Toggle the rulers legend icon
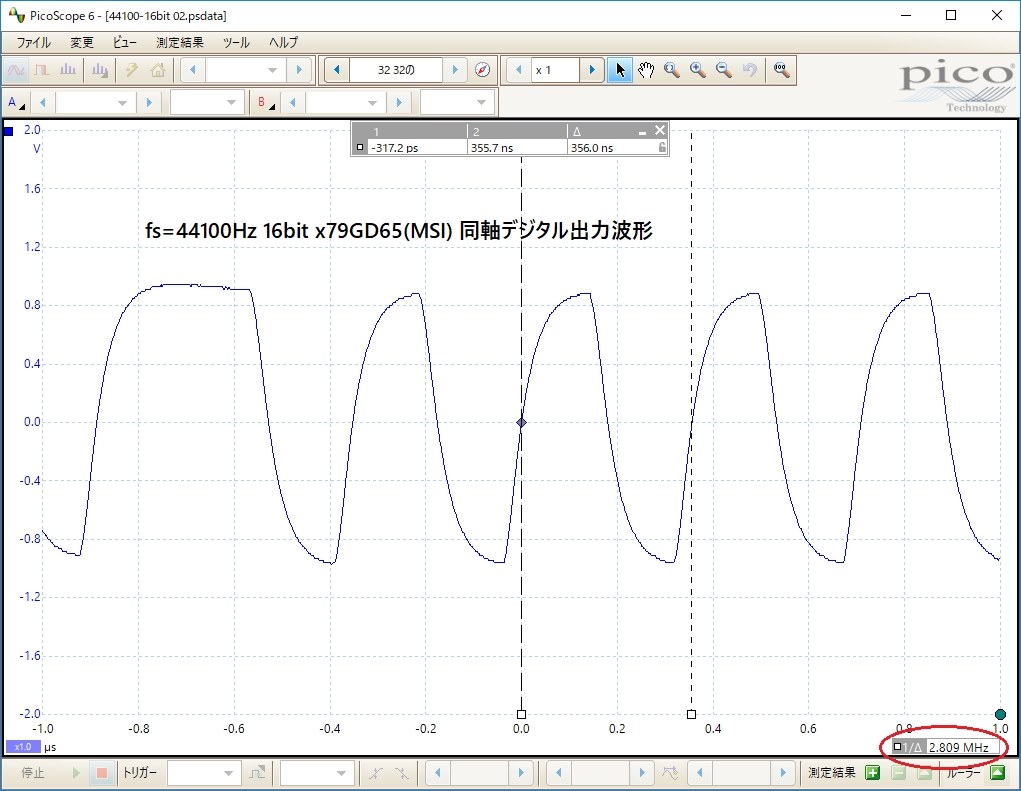The height and width of the screenshot is (791, 1021). point(998,773)
